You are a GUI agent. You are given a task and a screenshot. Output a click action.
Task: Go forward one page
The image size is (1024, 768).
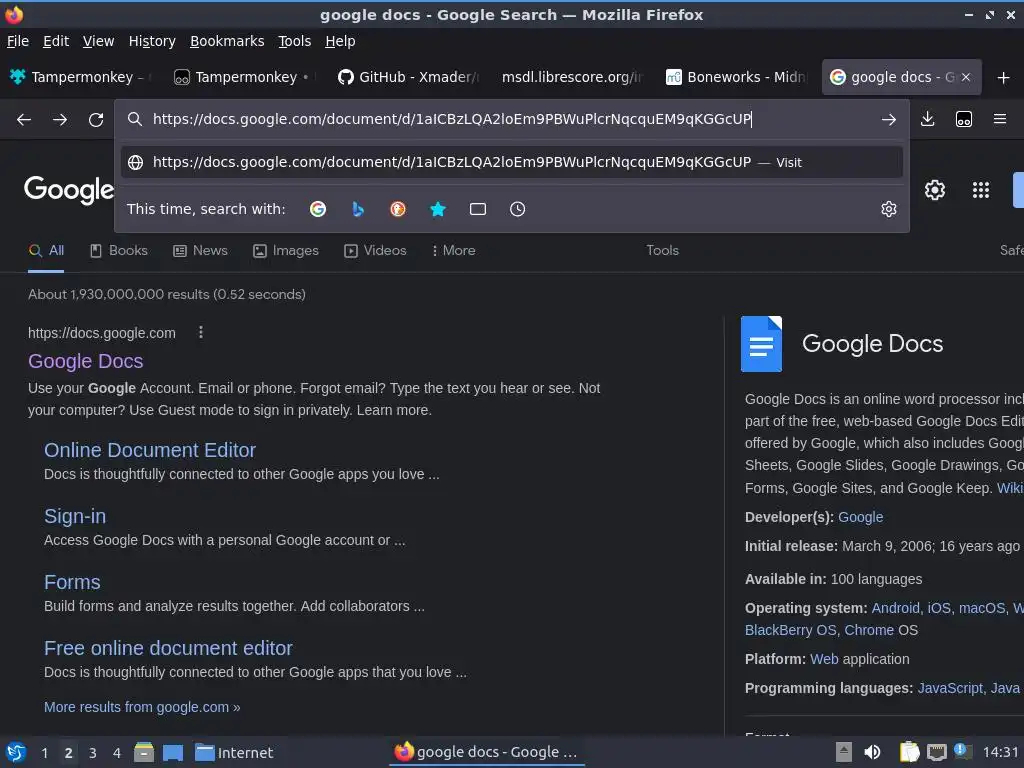click(x=60, y=120)
